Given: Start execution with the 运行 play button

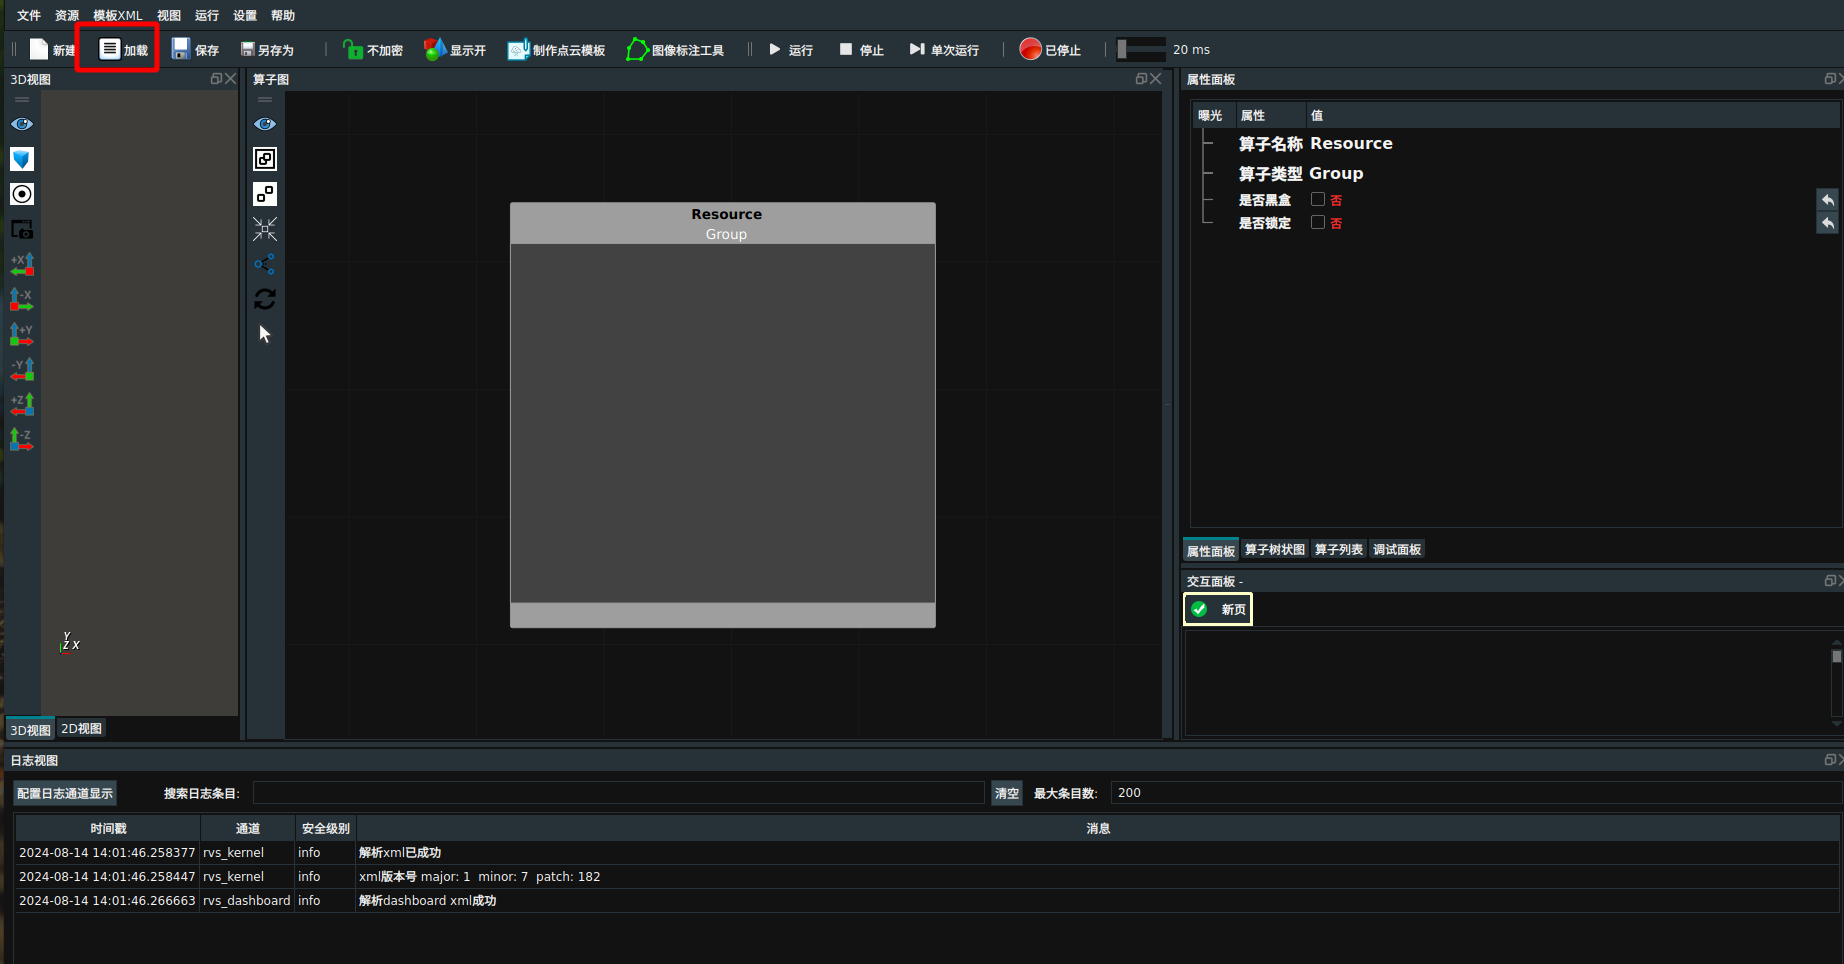Looking at the screenshot, I should point(790,49).
